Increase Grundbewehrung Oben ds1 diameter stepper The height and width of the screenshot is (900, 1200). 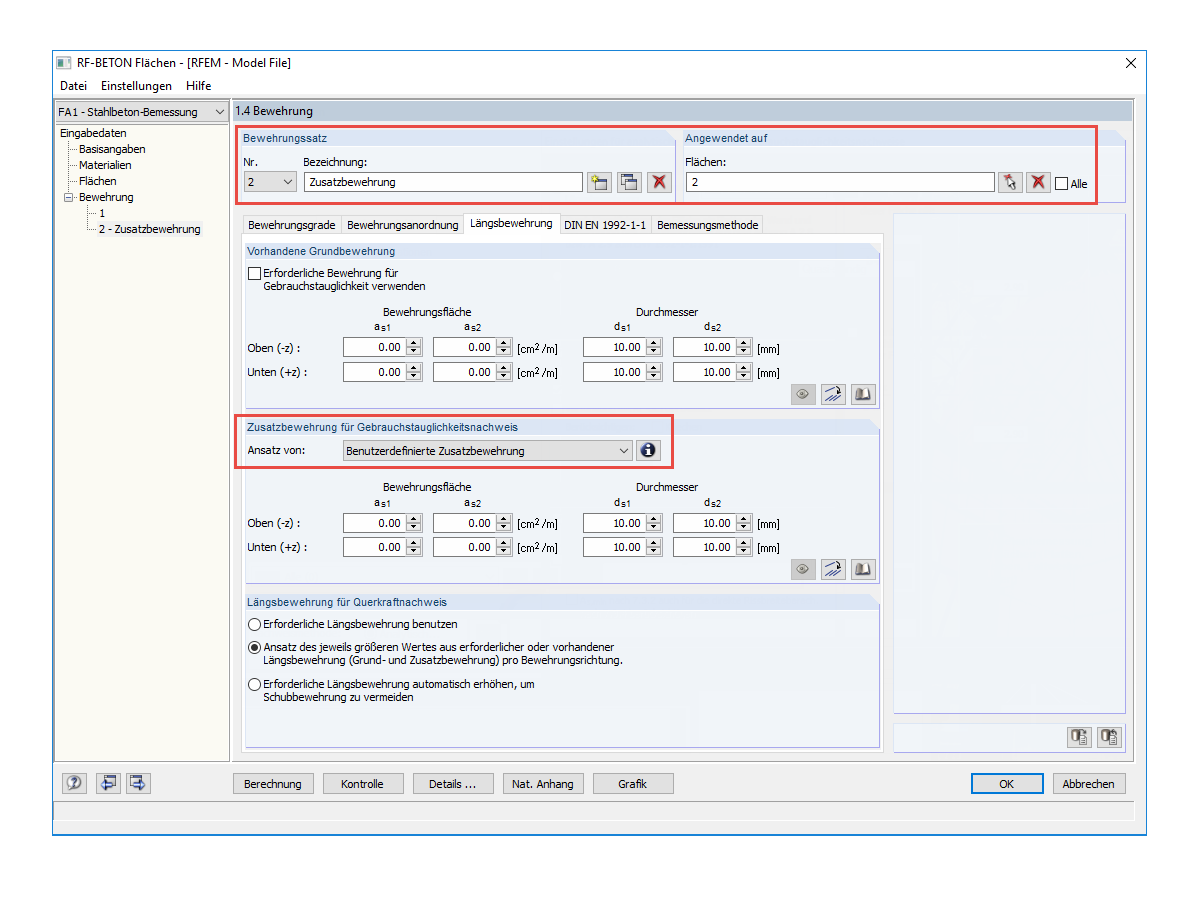click(654, 343)
